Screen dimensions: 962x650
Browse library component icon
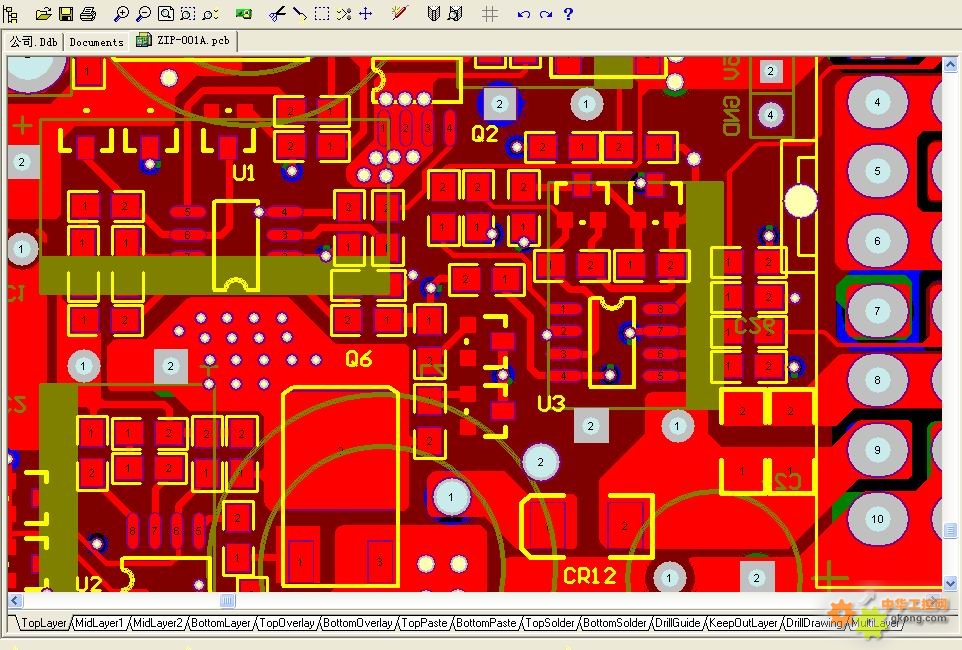455,14
